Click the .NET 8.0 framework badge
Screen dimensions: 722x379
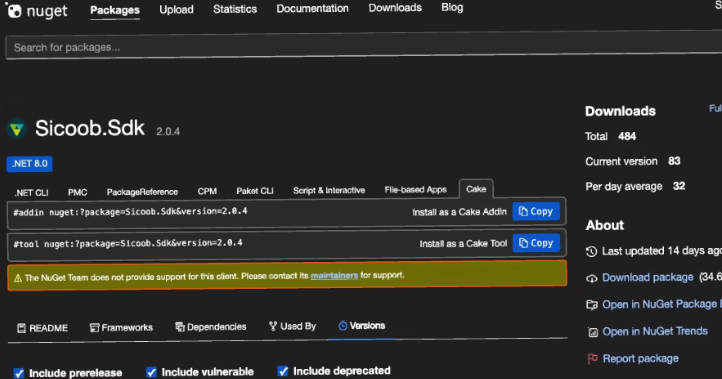29,163
